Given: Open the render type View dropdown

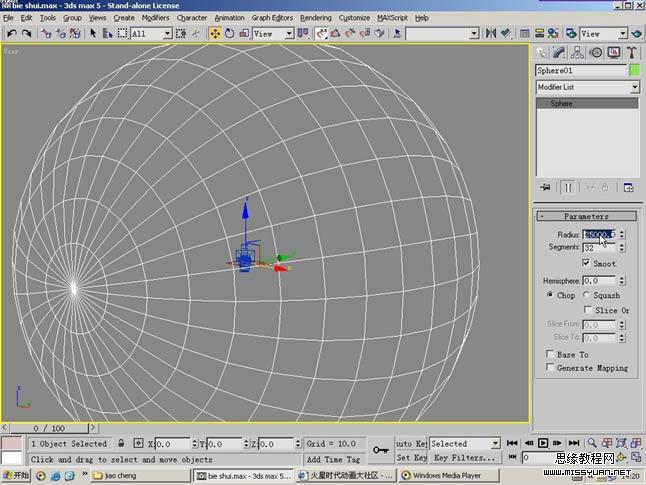Looking at the screenshot, I should (603, 34).
